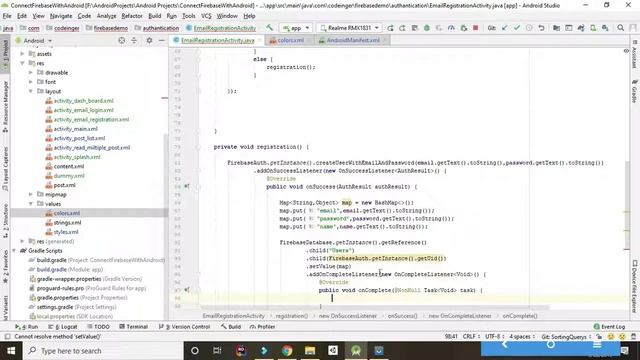Expand the mipmap folder
This screenshot has width=640, height=360.
(31, 194)
